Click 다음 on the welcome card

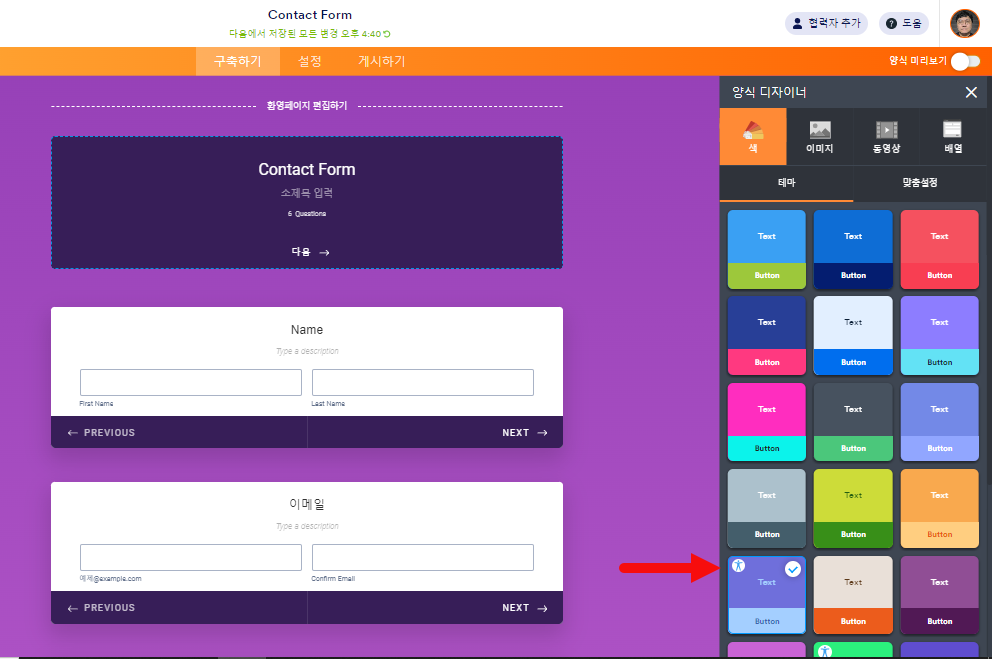pyautogui.click(x=310, y=252)
